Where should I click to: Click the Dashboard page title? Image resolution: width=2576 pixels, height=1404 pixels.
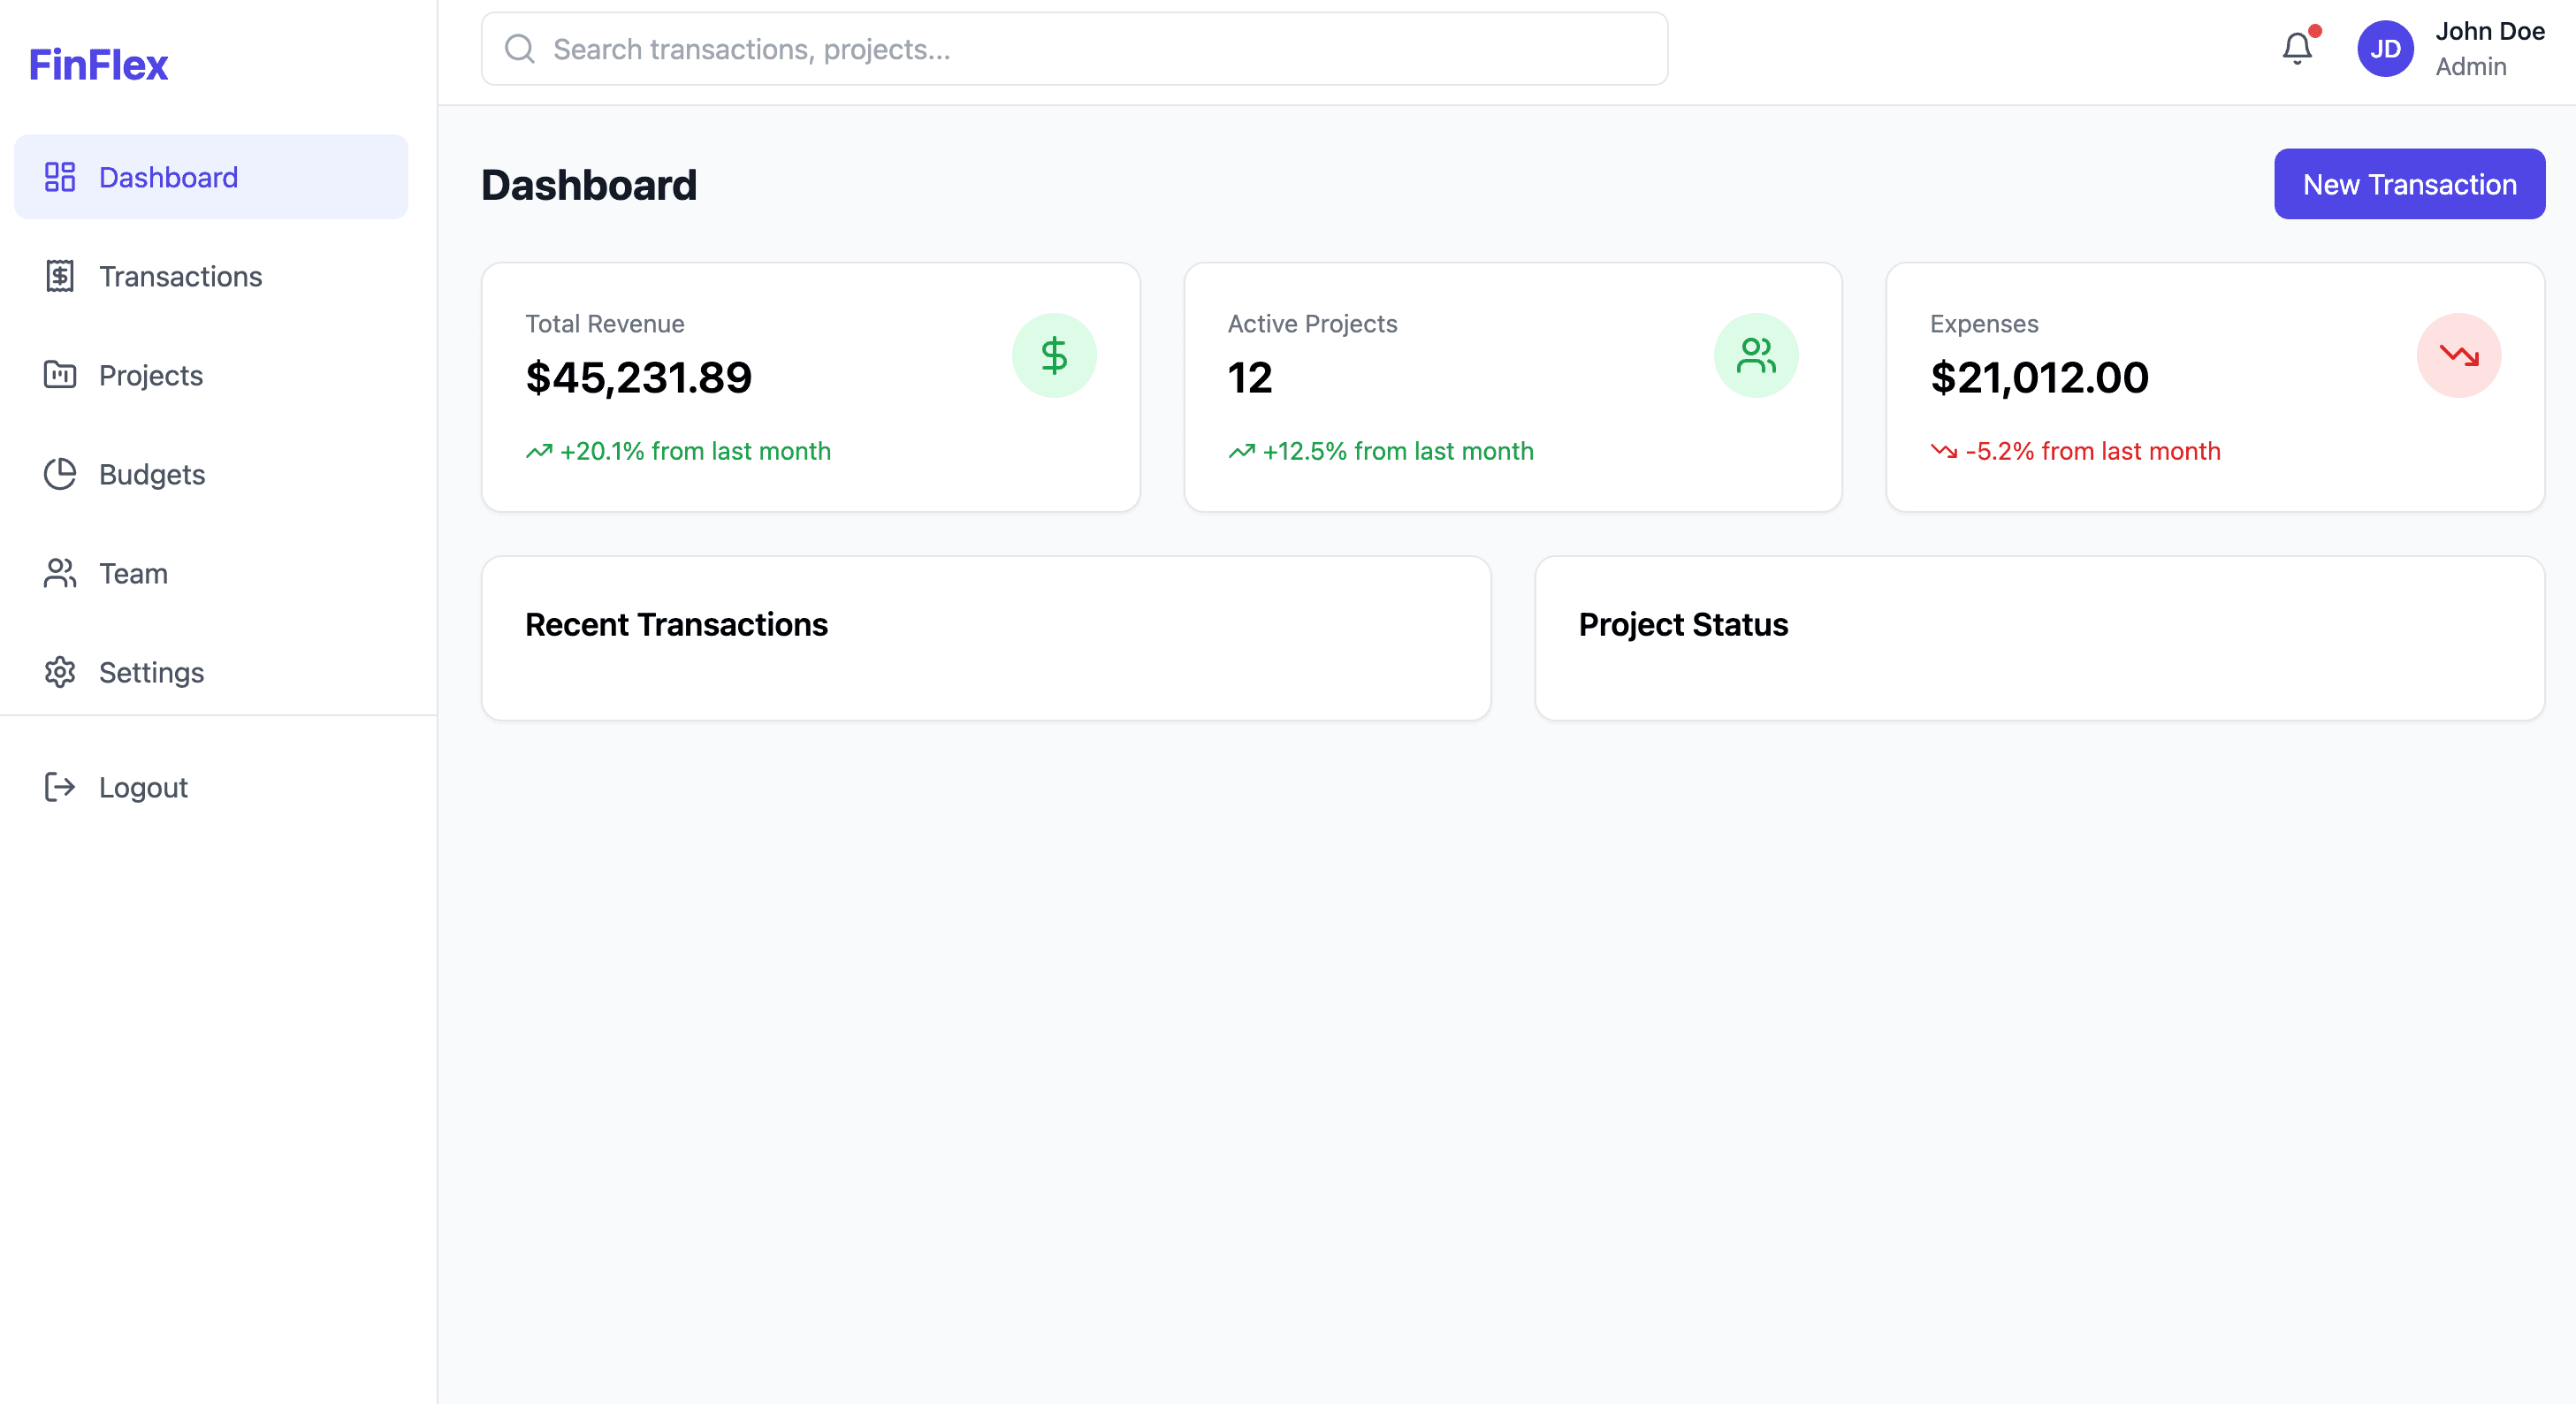coord(589,184)
